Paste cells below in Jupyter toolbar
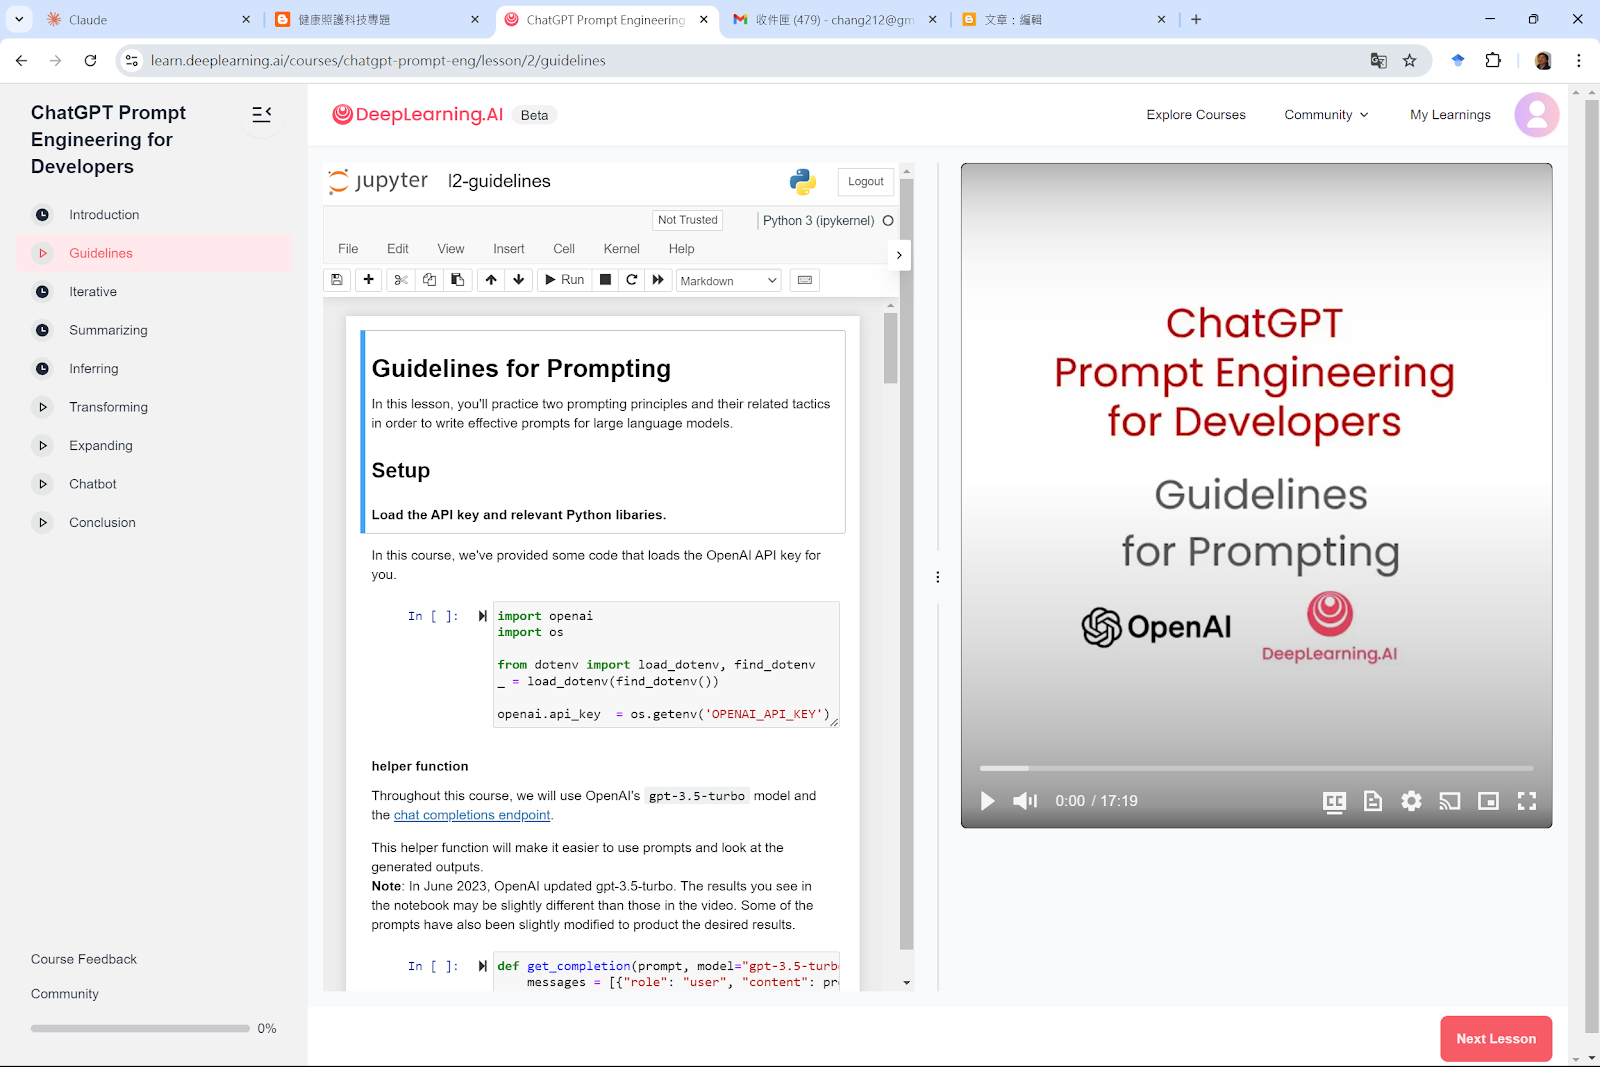Viewport: 1600px width, 1067px height. (457, 280)
